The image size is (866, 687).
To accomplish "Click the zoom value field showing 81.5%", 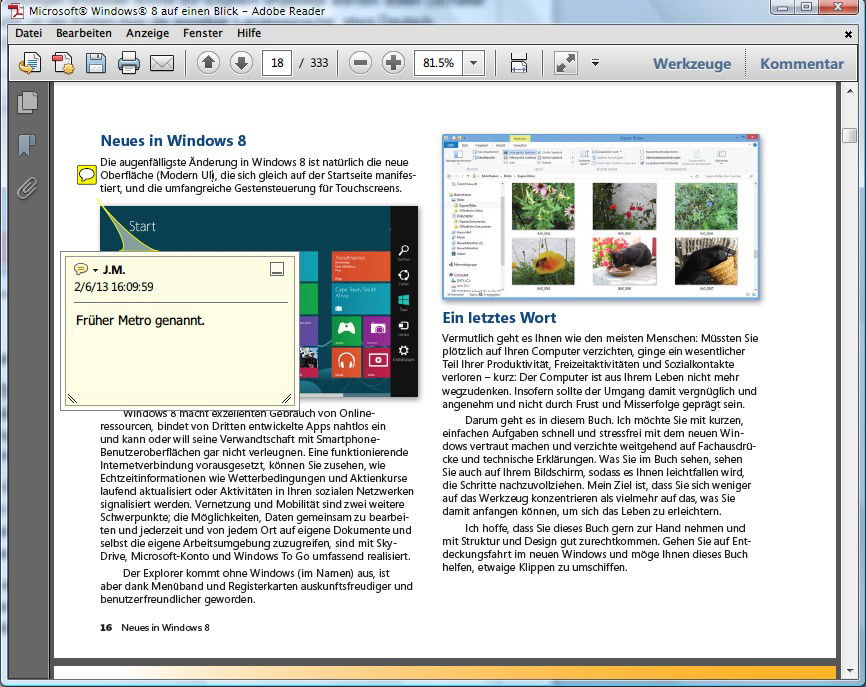I will coord(439,63).
